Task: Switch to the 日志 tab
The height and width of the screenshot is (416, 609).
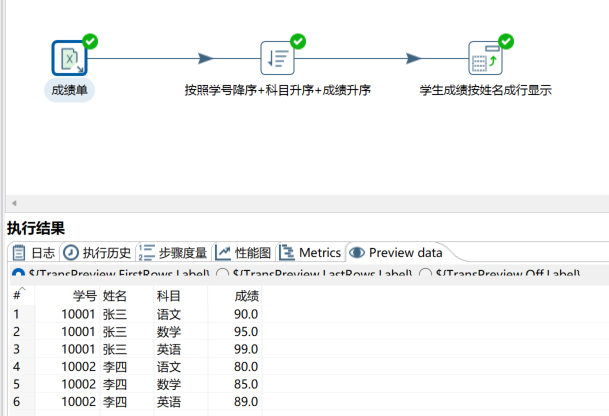Action: [34, 253]
